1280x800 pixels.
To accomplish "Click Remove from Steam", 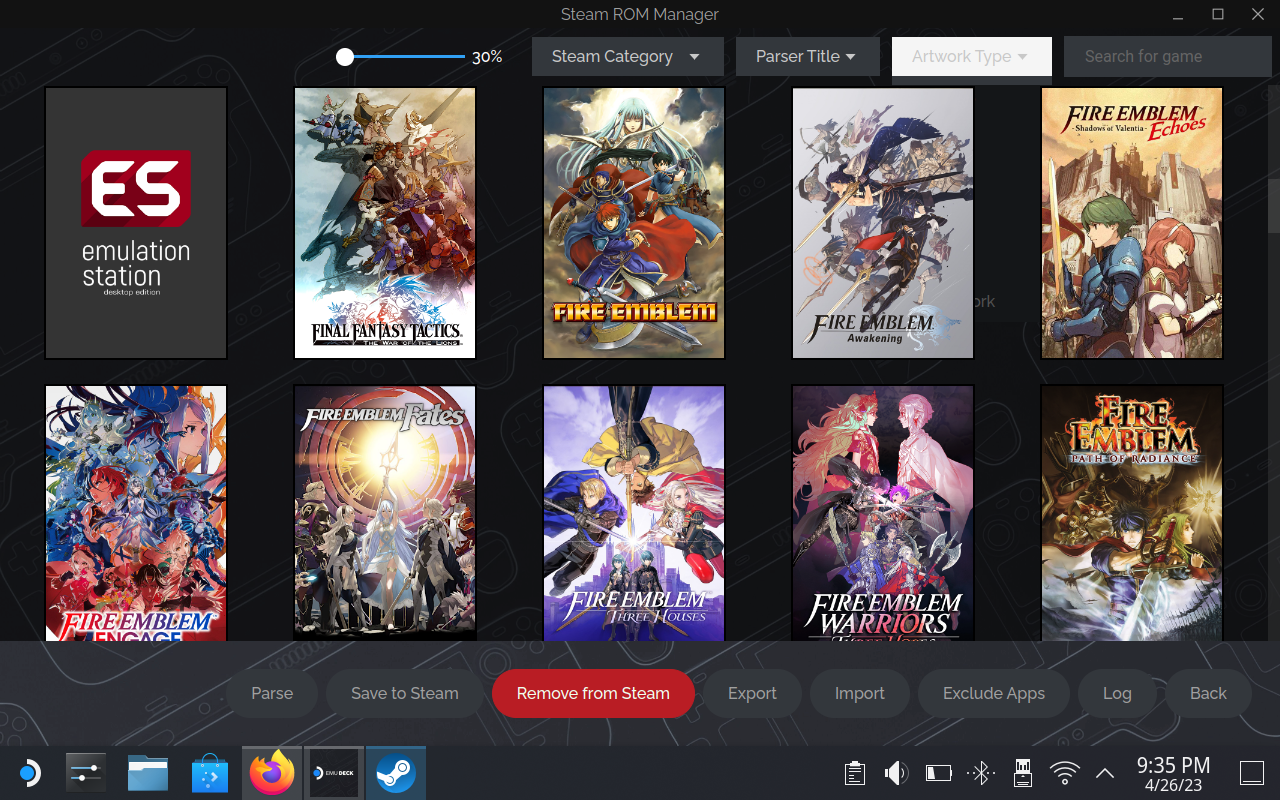I will (593, 693).
